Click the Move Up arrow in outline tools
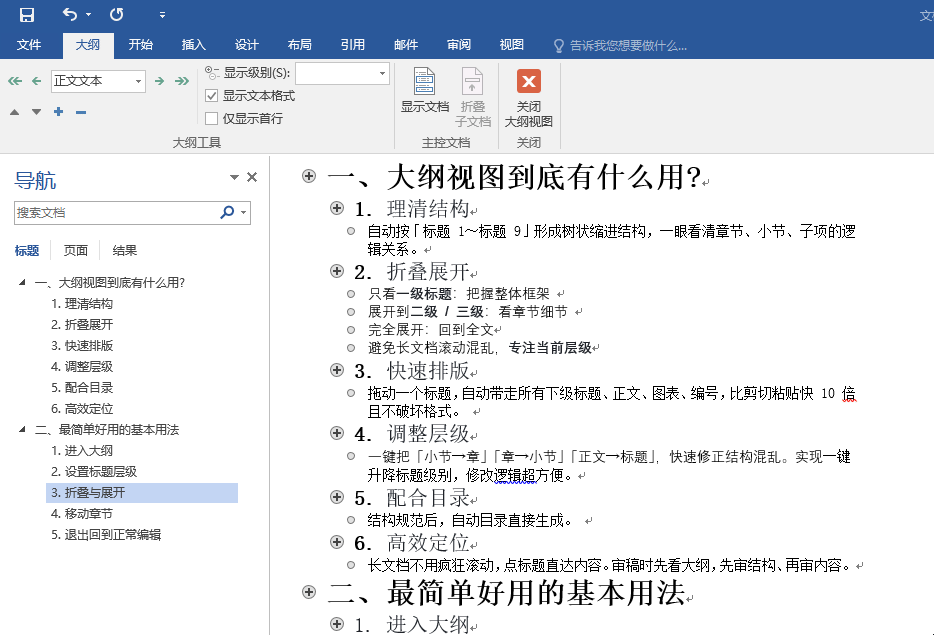This screenshot has height=635, width=934. tap(13, 111)
